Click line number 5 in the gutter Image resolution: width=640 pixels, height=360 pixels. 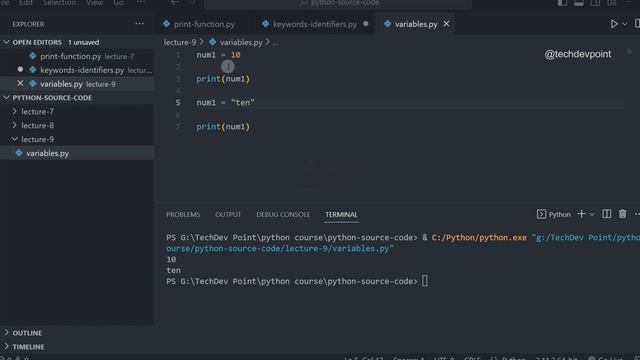[x=178, y=102]
